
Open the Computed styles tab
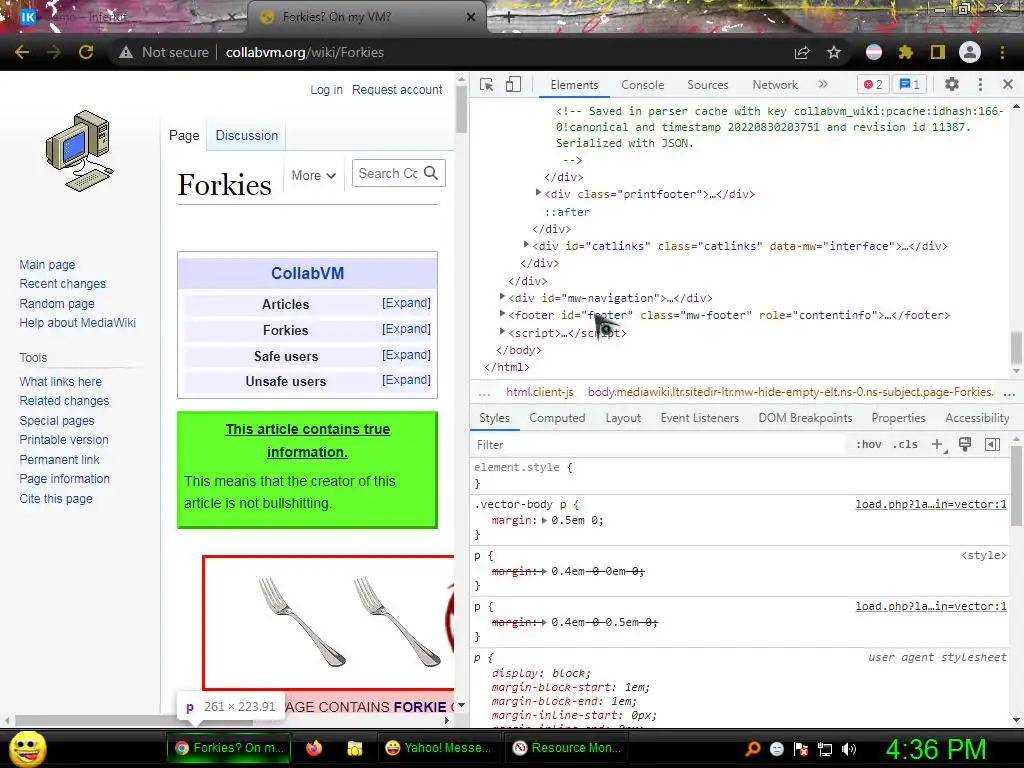(557, 418)
